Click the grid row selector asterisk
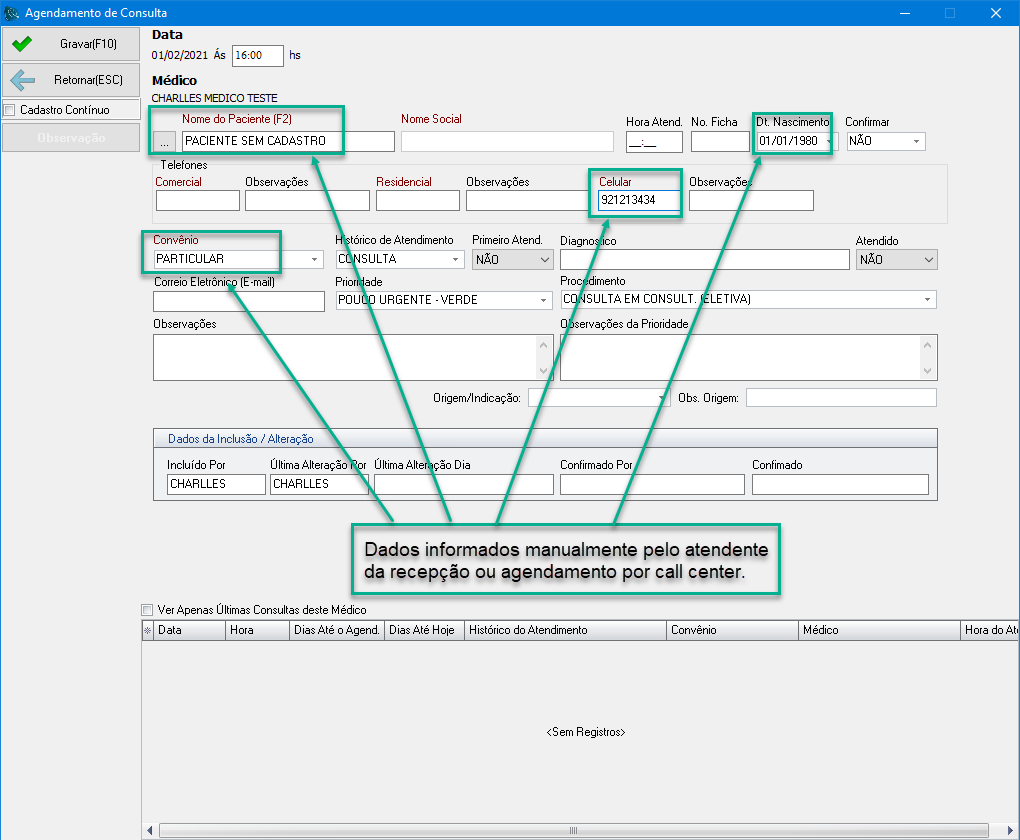 [148, 630]
